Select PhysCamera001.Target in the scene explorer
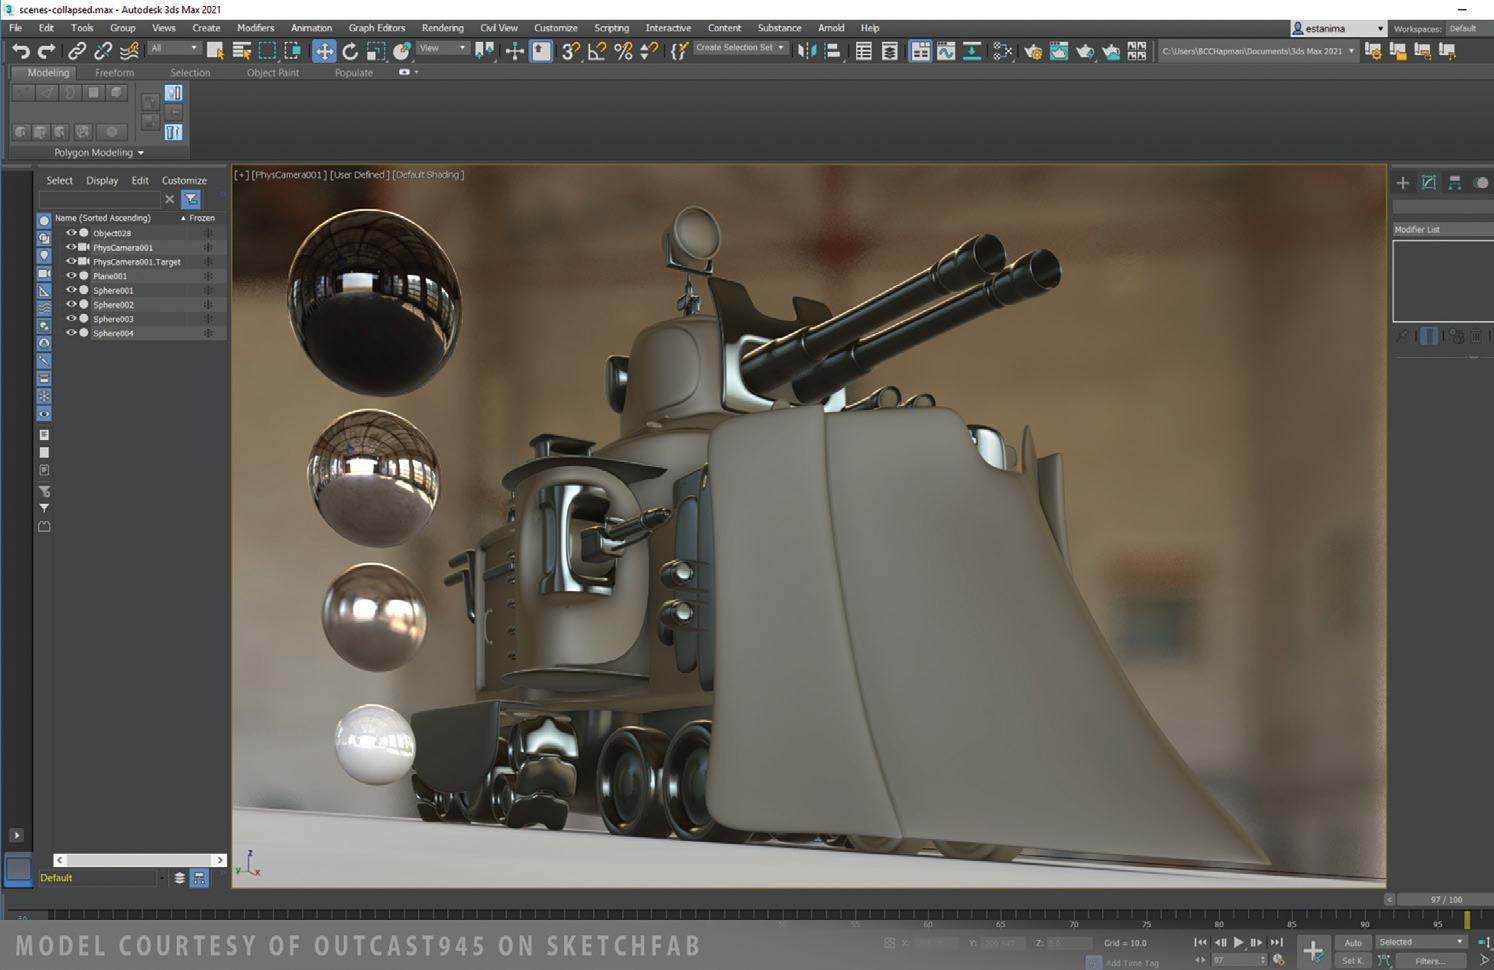The height and width of the screenshot is (970, 1494). [x=137, y=262]
